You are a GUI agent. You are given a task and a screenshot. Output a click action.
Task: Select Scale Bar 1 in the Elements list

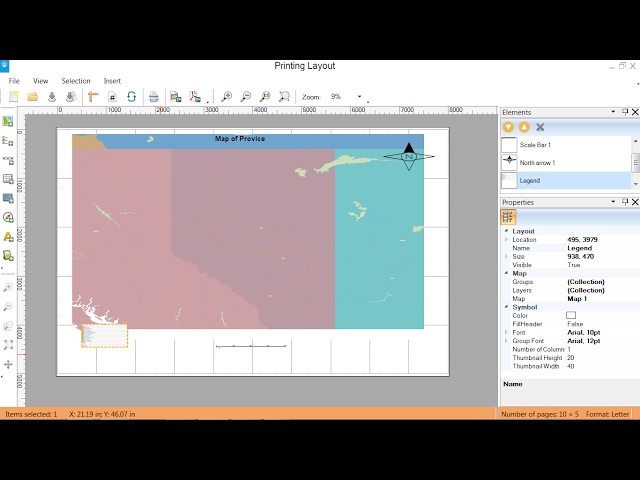[x=566, y=145]
